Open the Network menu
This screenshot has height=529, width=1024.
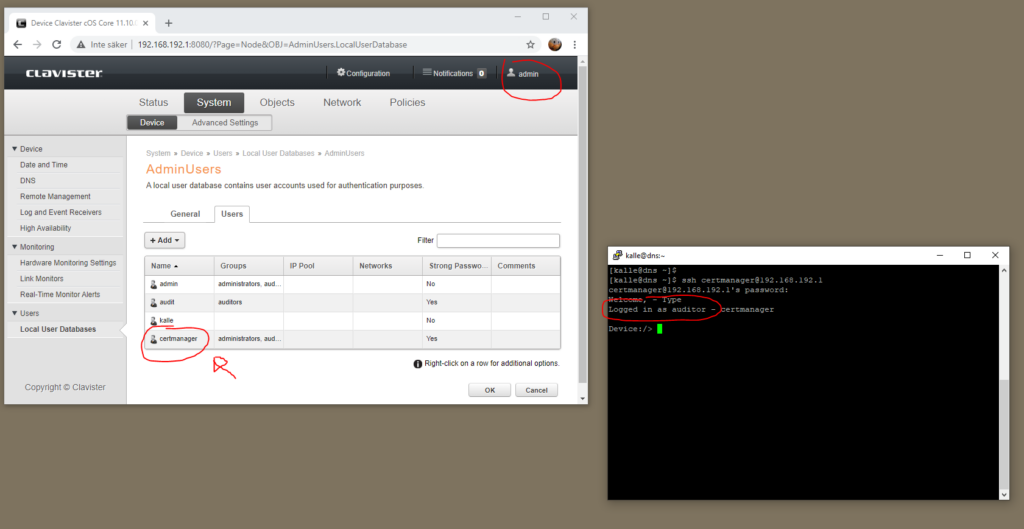pos(342,103)
